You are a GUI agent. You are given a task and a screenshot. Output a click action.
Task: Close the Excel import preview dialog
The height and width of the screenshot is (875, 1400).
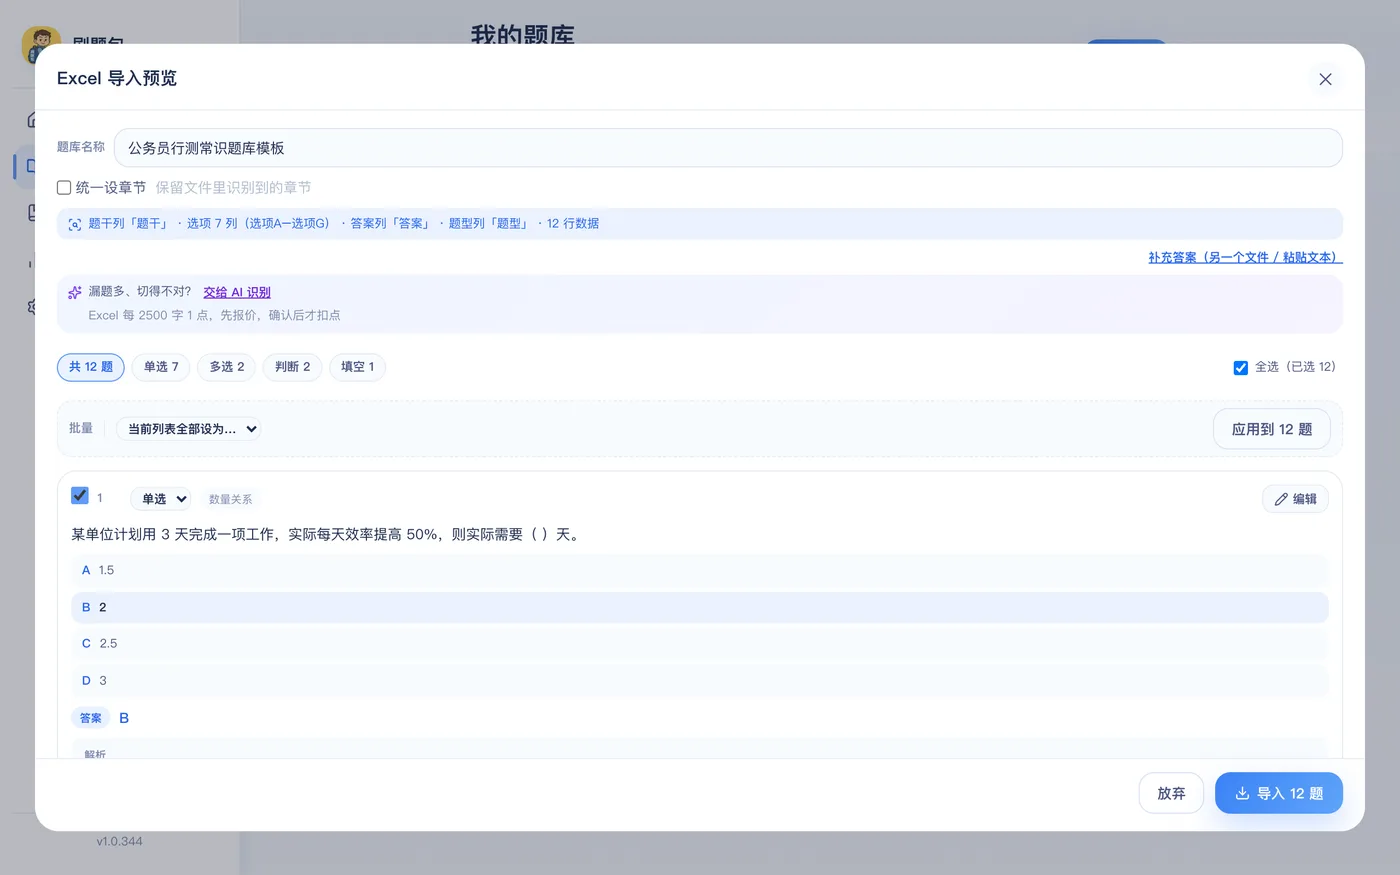(1325, 79)
